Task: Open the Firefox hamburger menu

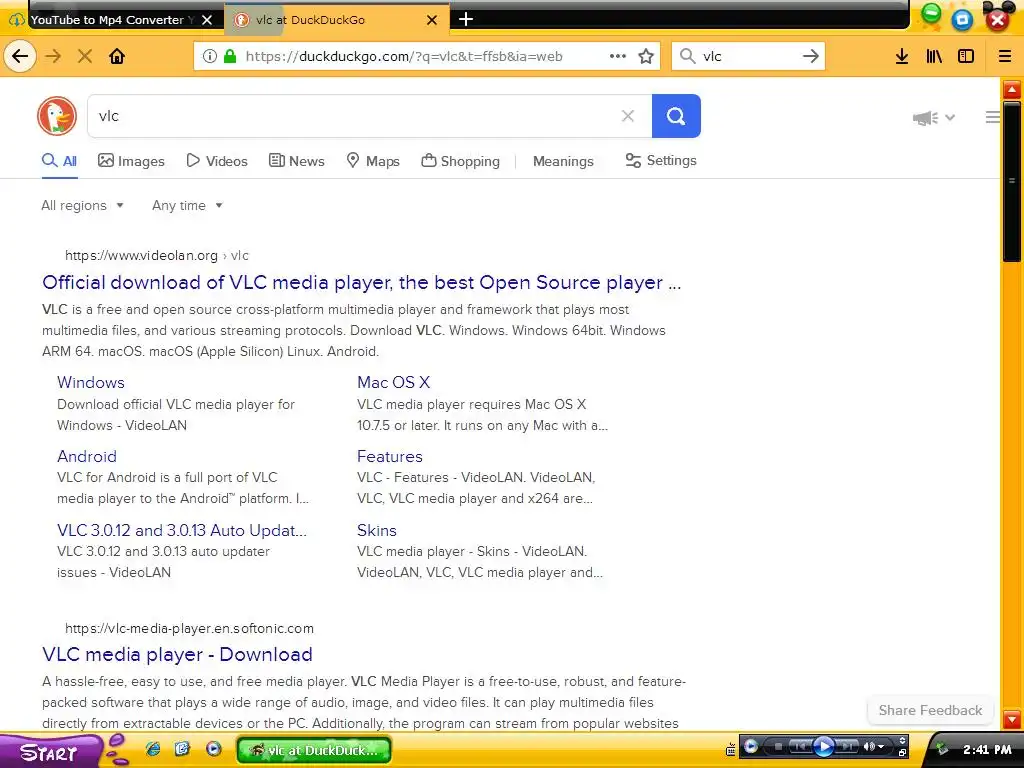Action: coord(1005,56)
